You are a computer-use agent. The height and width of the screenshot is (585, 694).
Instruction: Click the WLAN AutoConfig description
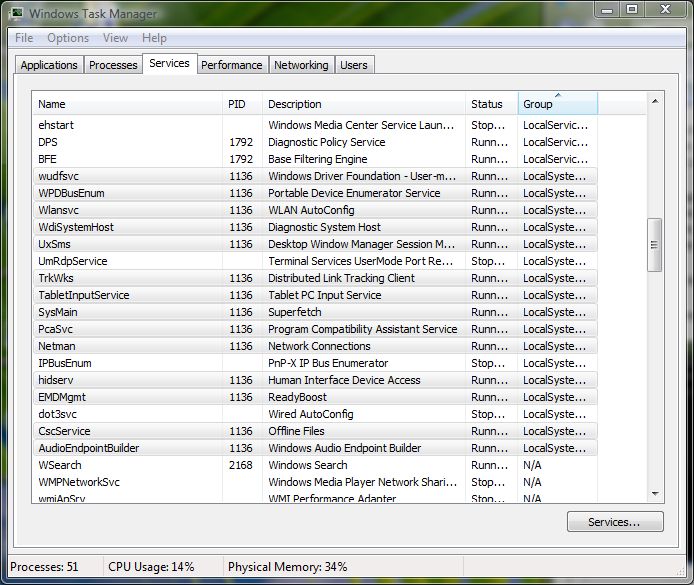tap(311, 210)
